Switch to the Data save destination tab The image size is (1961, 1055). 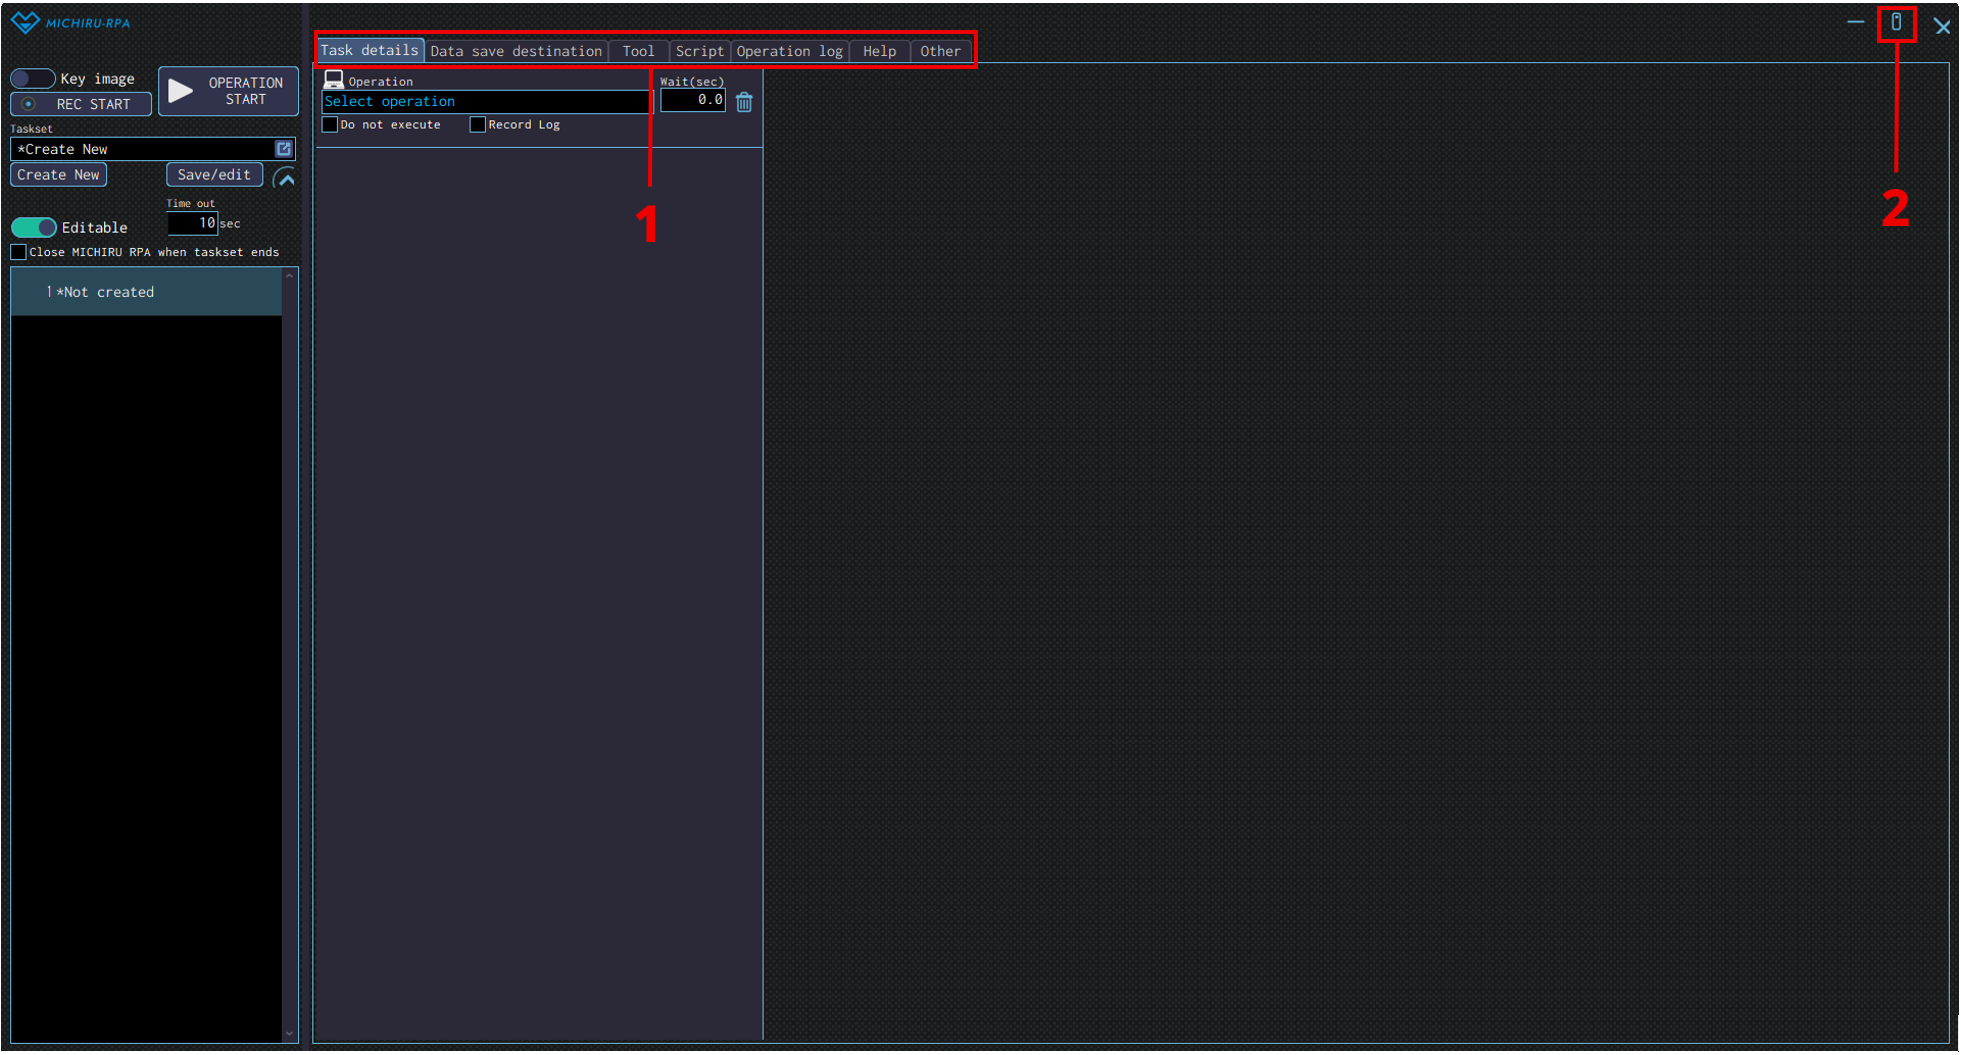pos(516,51)
